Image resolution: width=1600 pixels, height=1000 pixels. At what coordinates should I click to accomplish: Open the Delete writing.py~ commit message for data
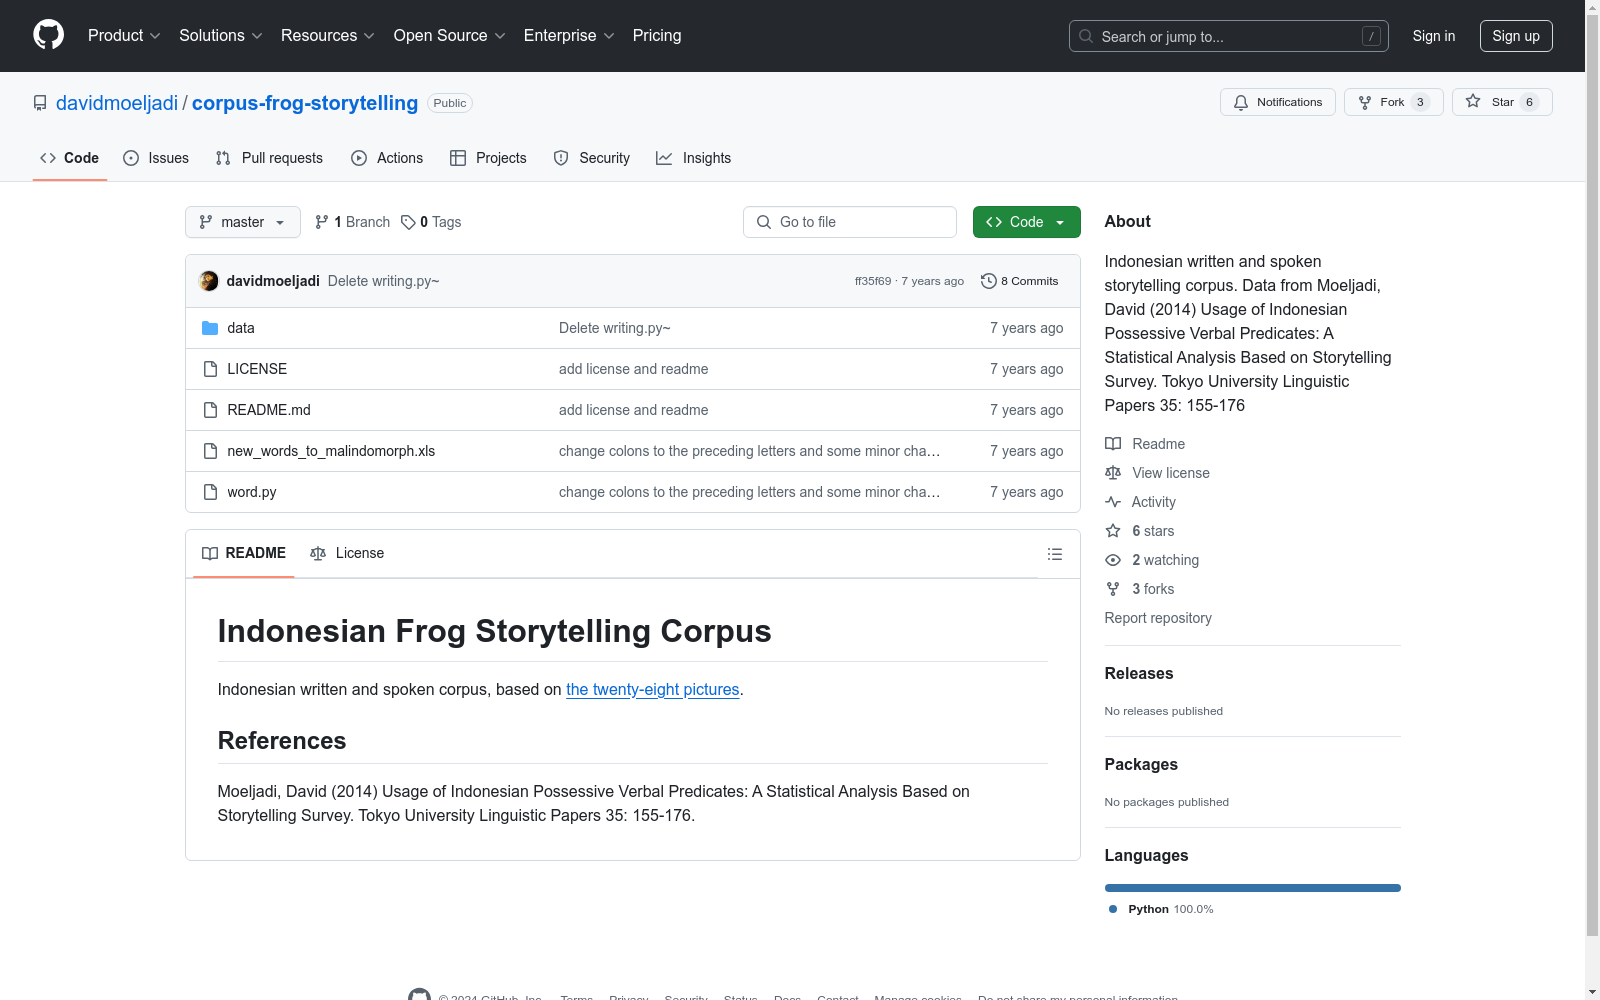point(615,328)
